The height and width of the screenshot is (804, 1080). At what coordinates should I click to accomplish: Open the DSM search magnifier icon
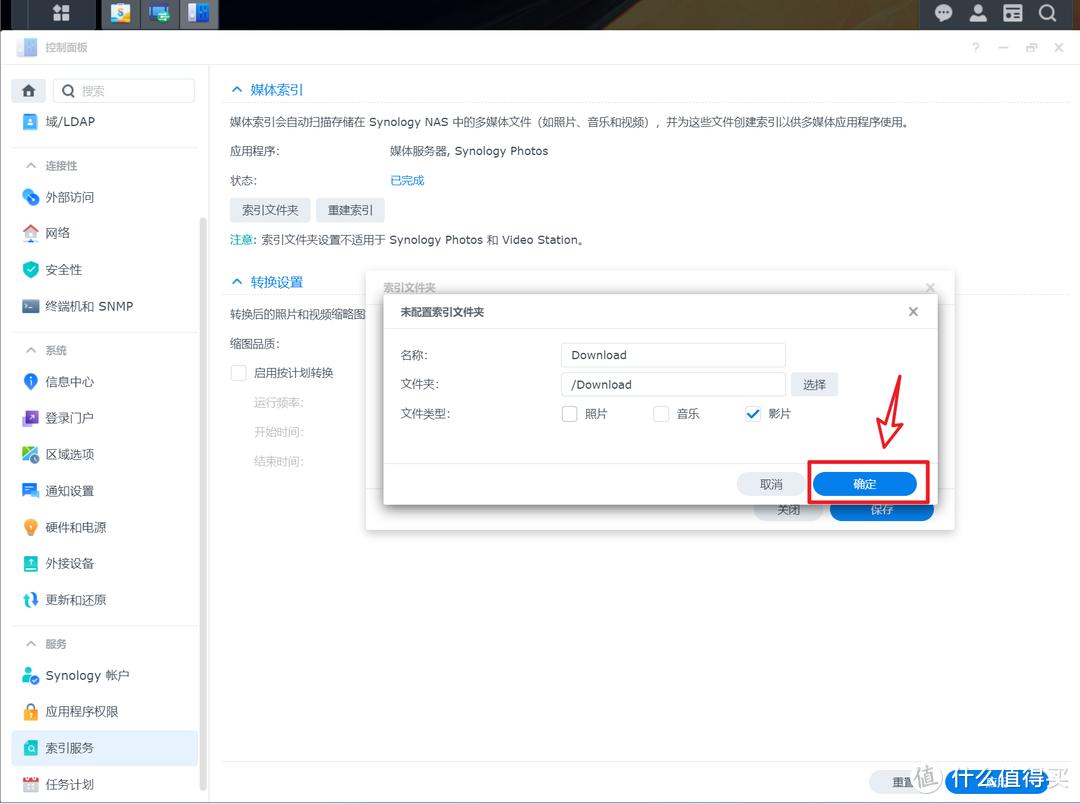point(1048,13)
